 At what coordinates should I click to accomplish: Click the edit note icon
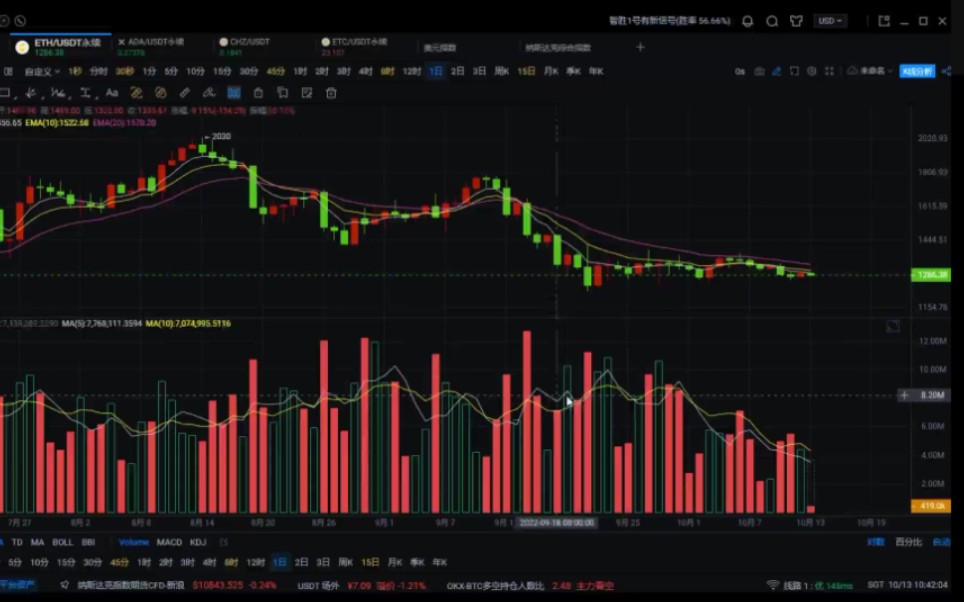[307, 93]
